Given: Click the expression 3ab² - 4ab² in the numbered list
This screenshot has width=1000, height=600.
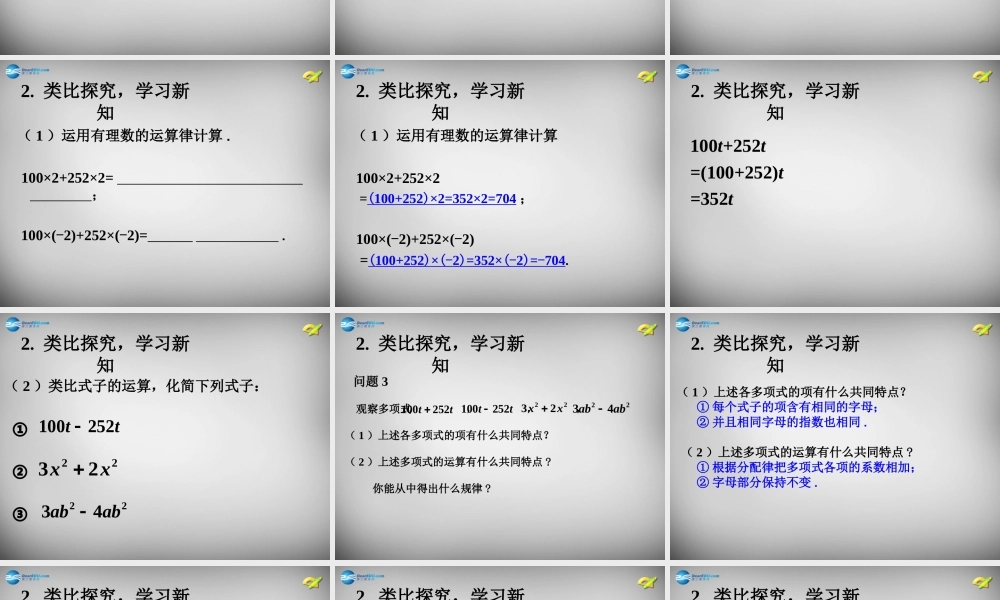Looking at the screenshot, I should tap(84, 511).
